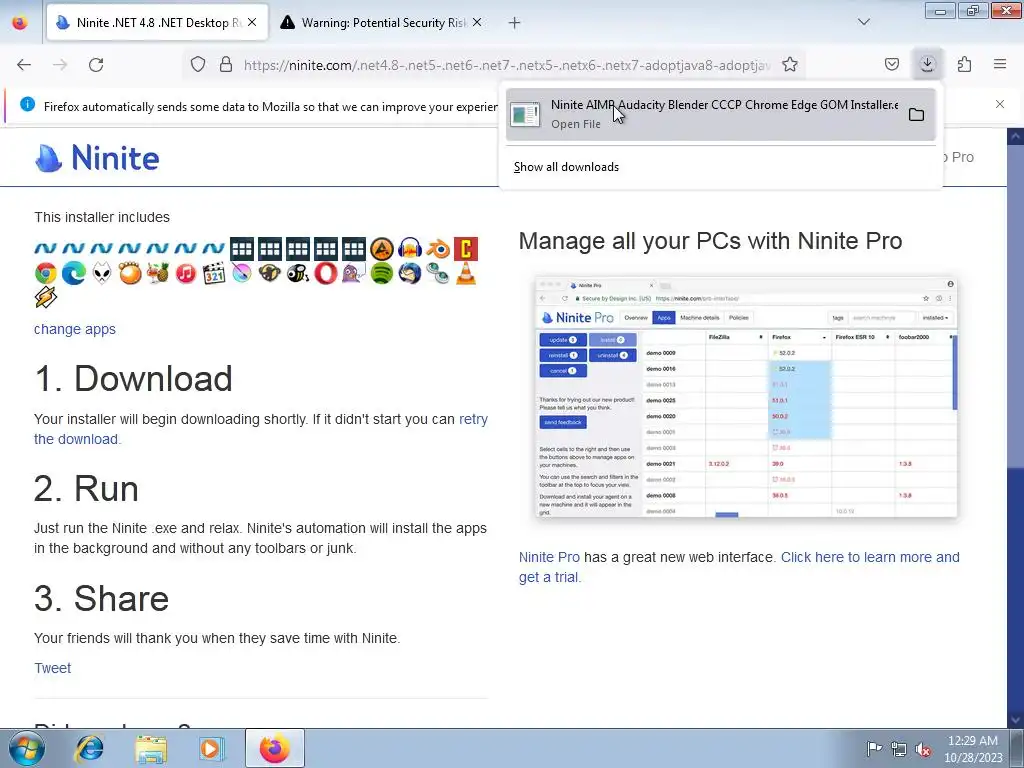
Task: Click the network tray icon
Action: tap(899, 749)
